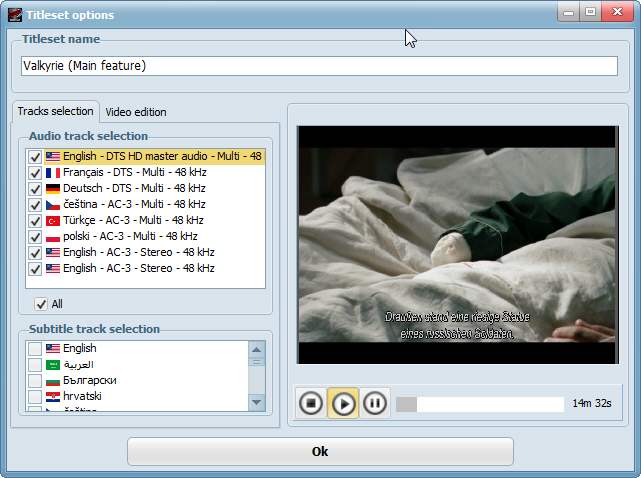Viewport: 641px width, 478px height.
Task: Switch to the Video edition tab
Action: point(136,112)
